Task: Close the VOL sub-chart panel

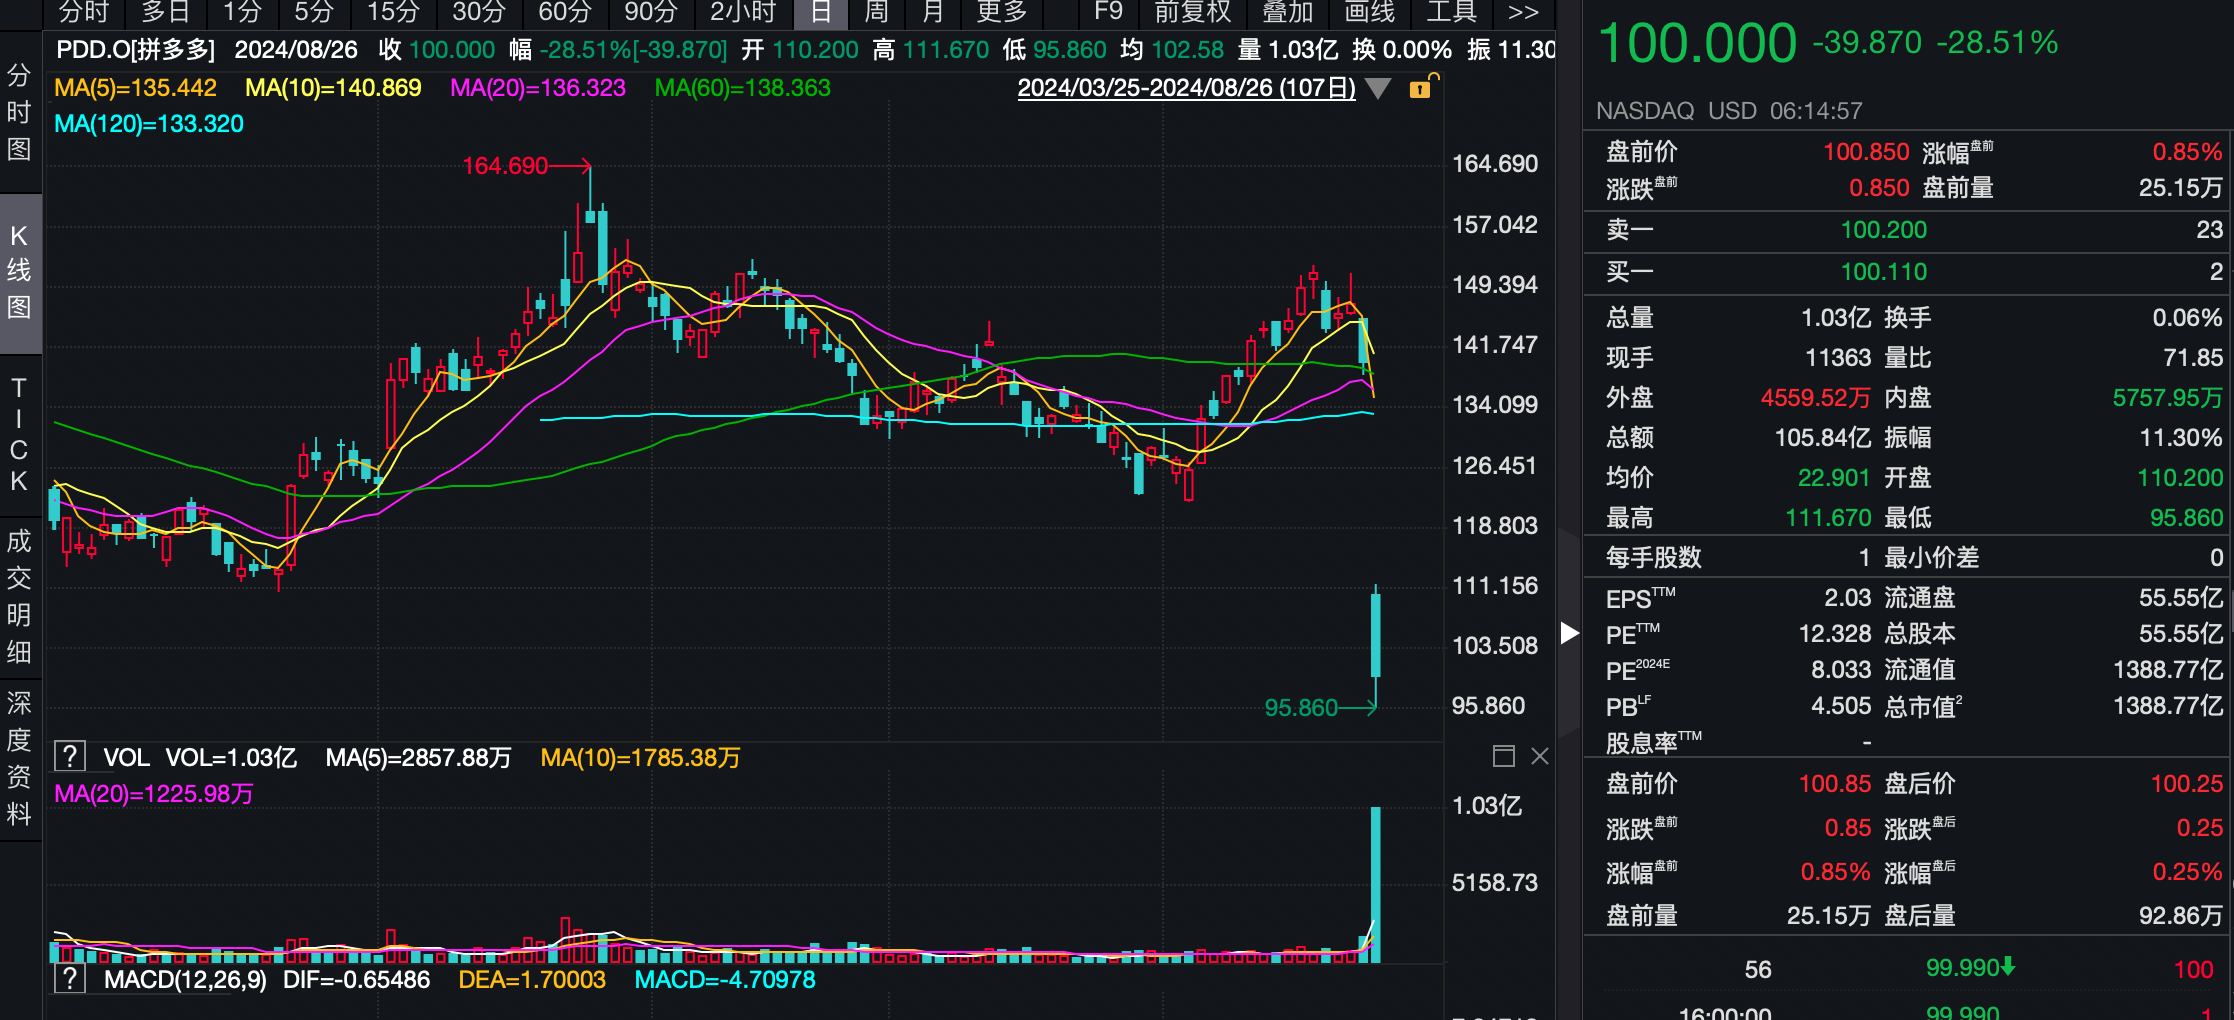Action: (x=1540, y=756)
